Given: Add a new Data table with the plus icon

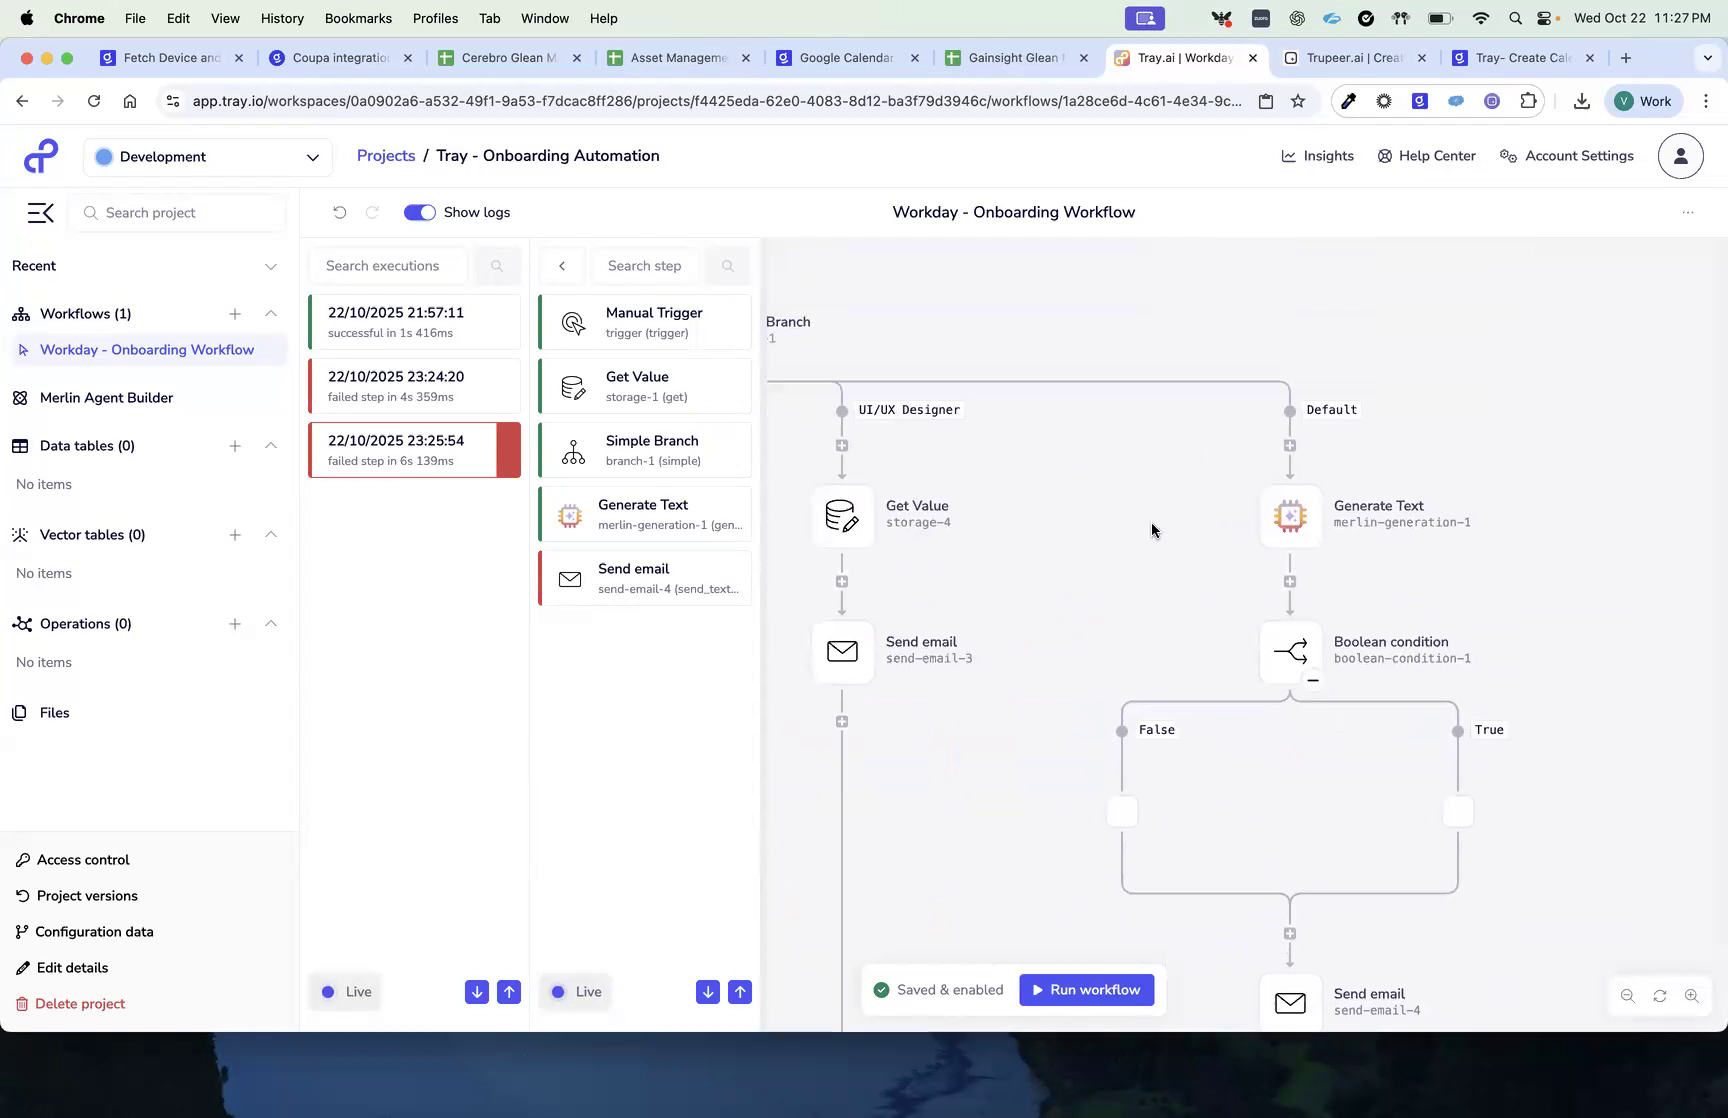Looking at the screenshot, I should point(235,445).
